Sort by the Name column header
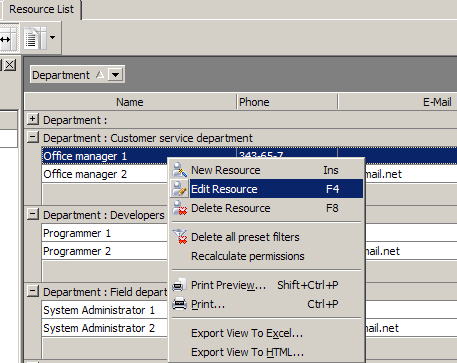This screenshot has height=363, width=457. point(130,102)
